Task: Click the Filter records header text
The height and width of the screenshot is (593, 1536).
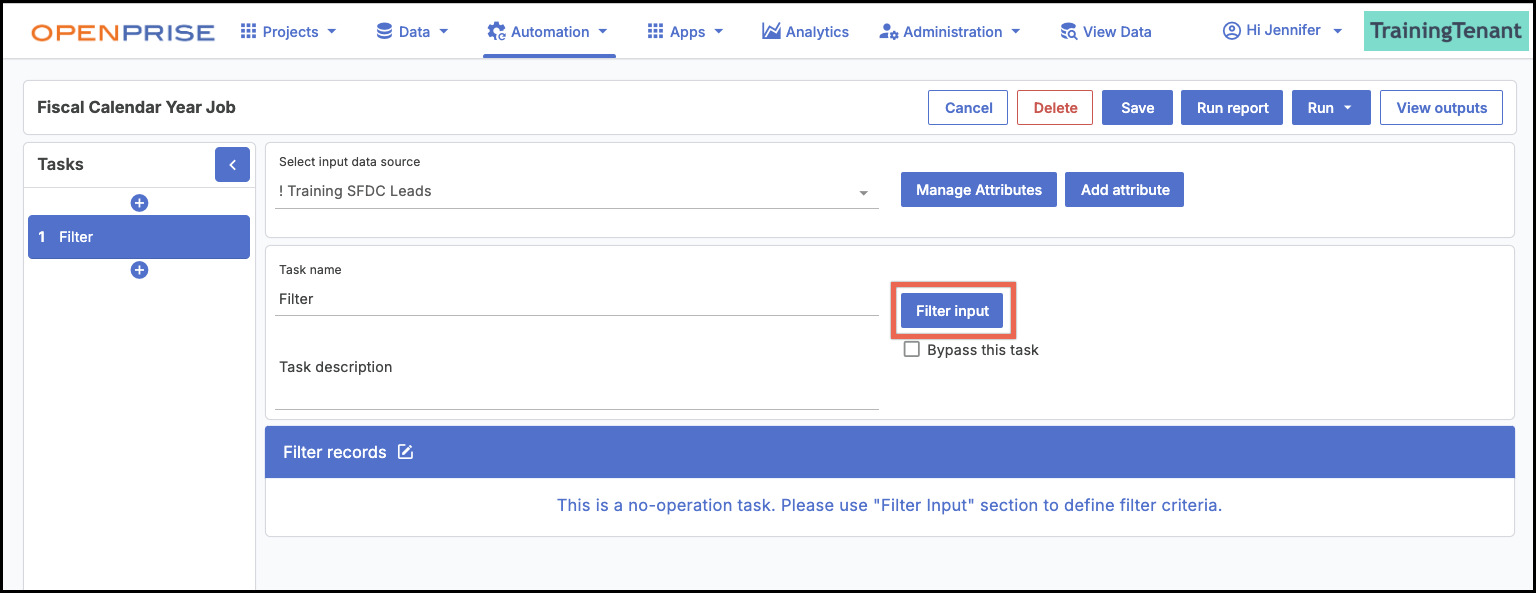Action: 334,452
